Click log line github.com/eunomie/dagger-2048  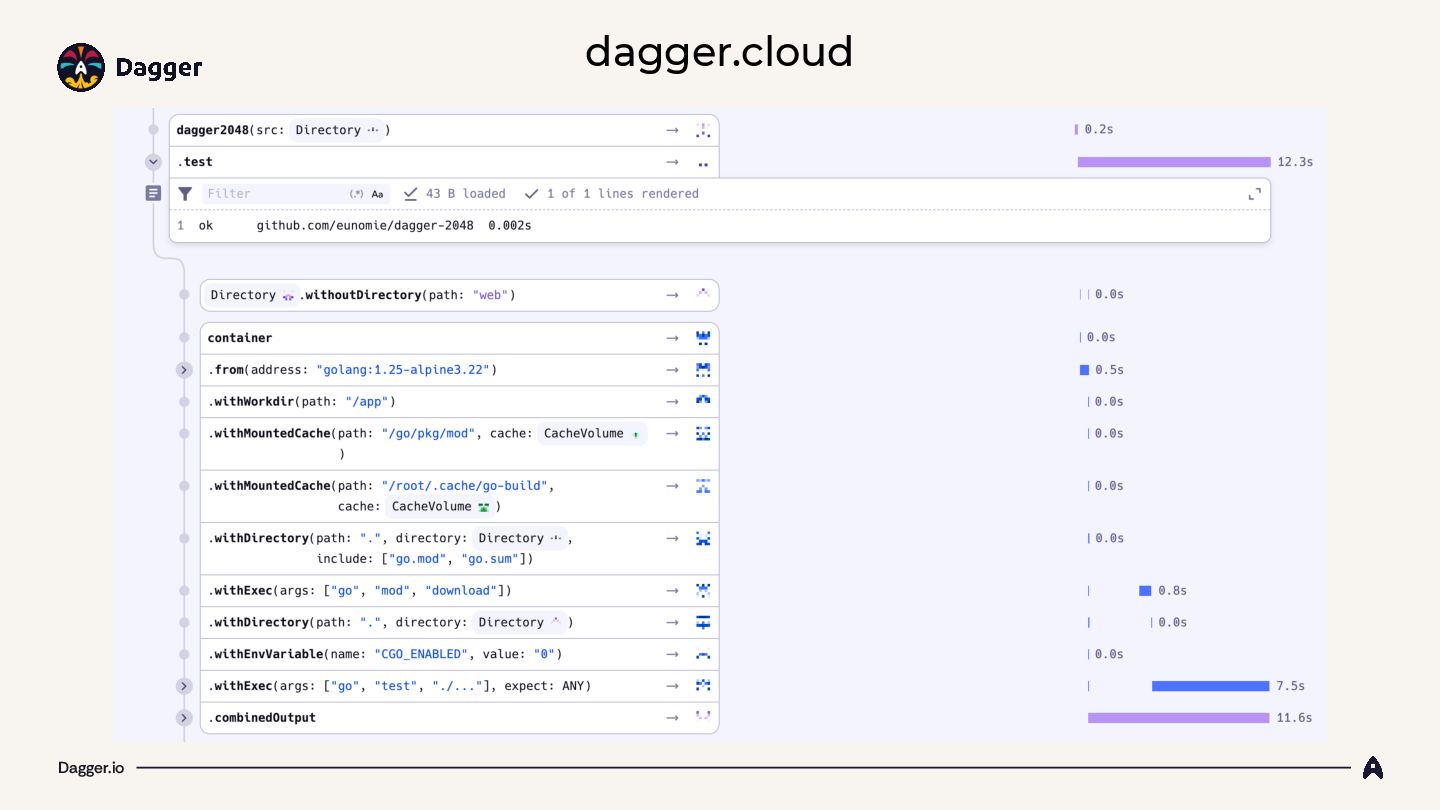coord(365,226)
